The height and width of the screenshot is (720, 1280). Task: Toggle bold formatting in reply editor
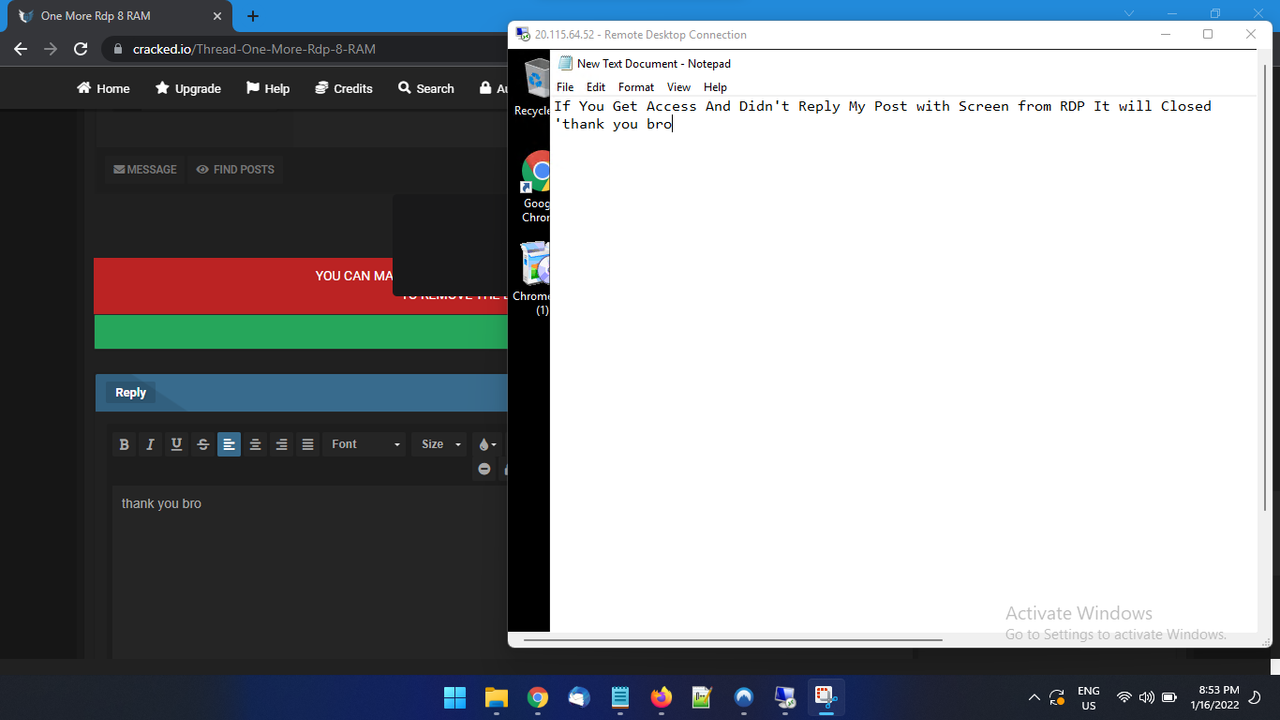pos(124,444)
